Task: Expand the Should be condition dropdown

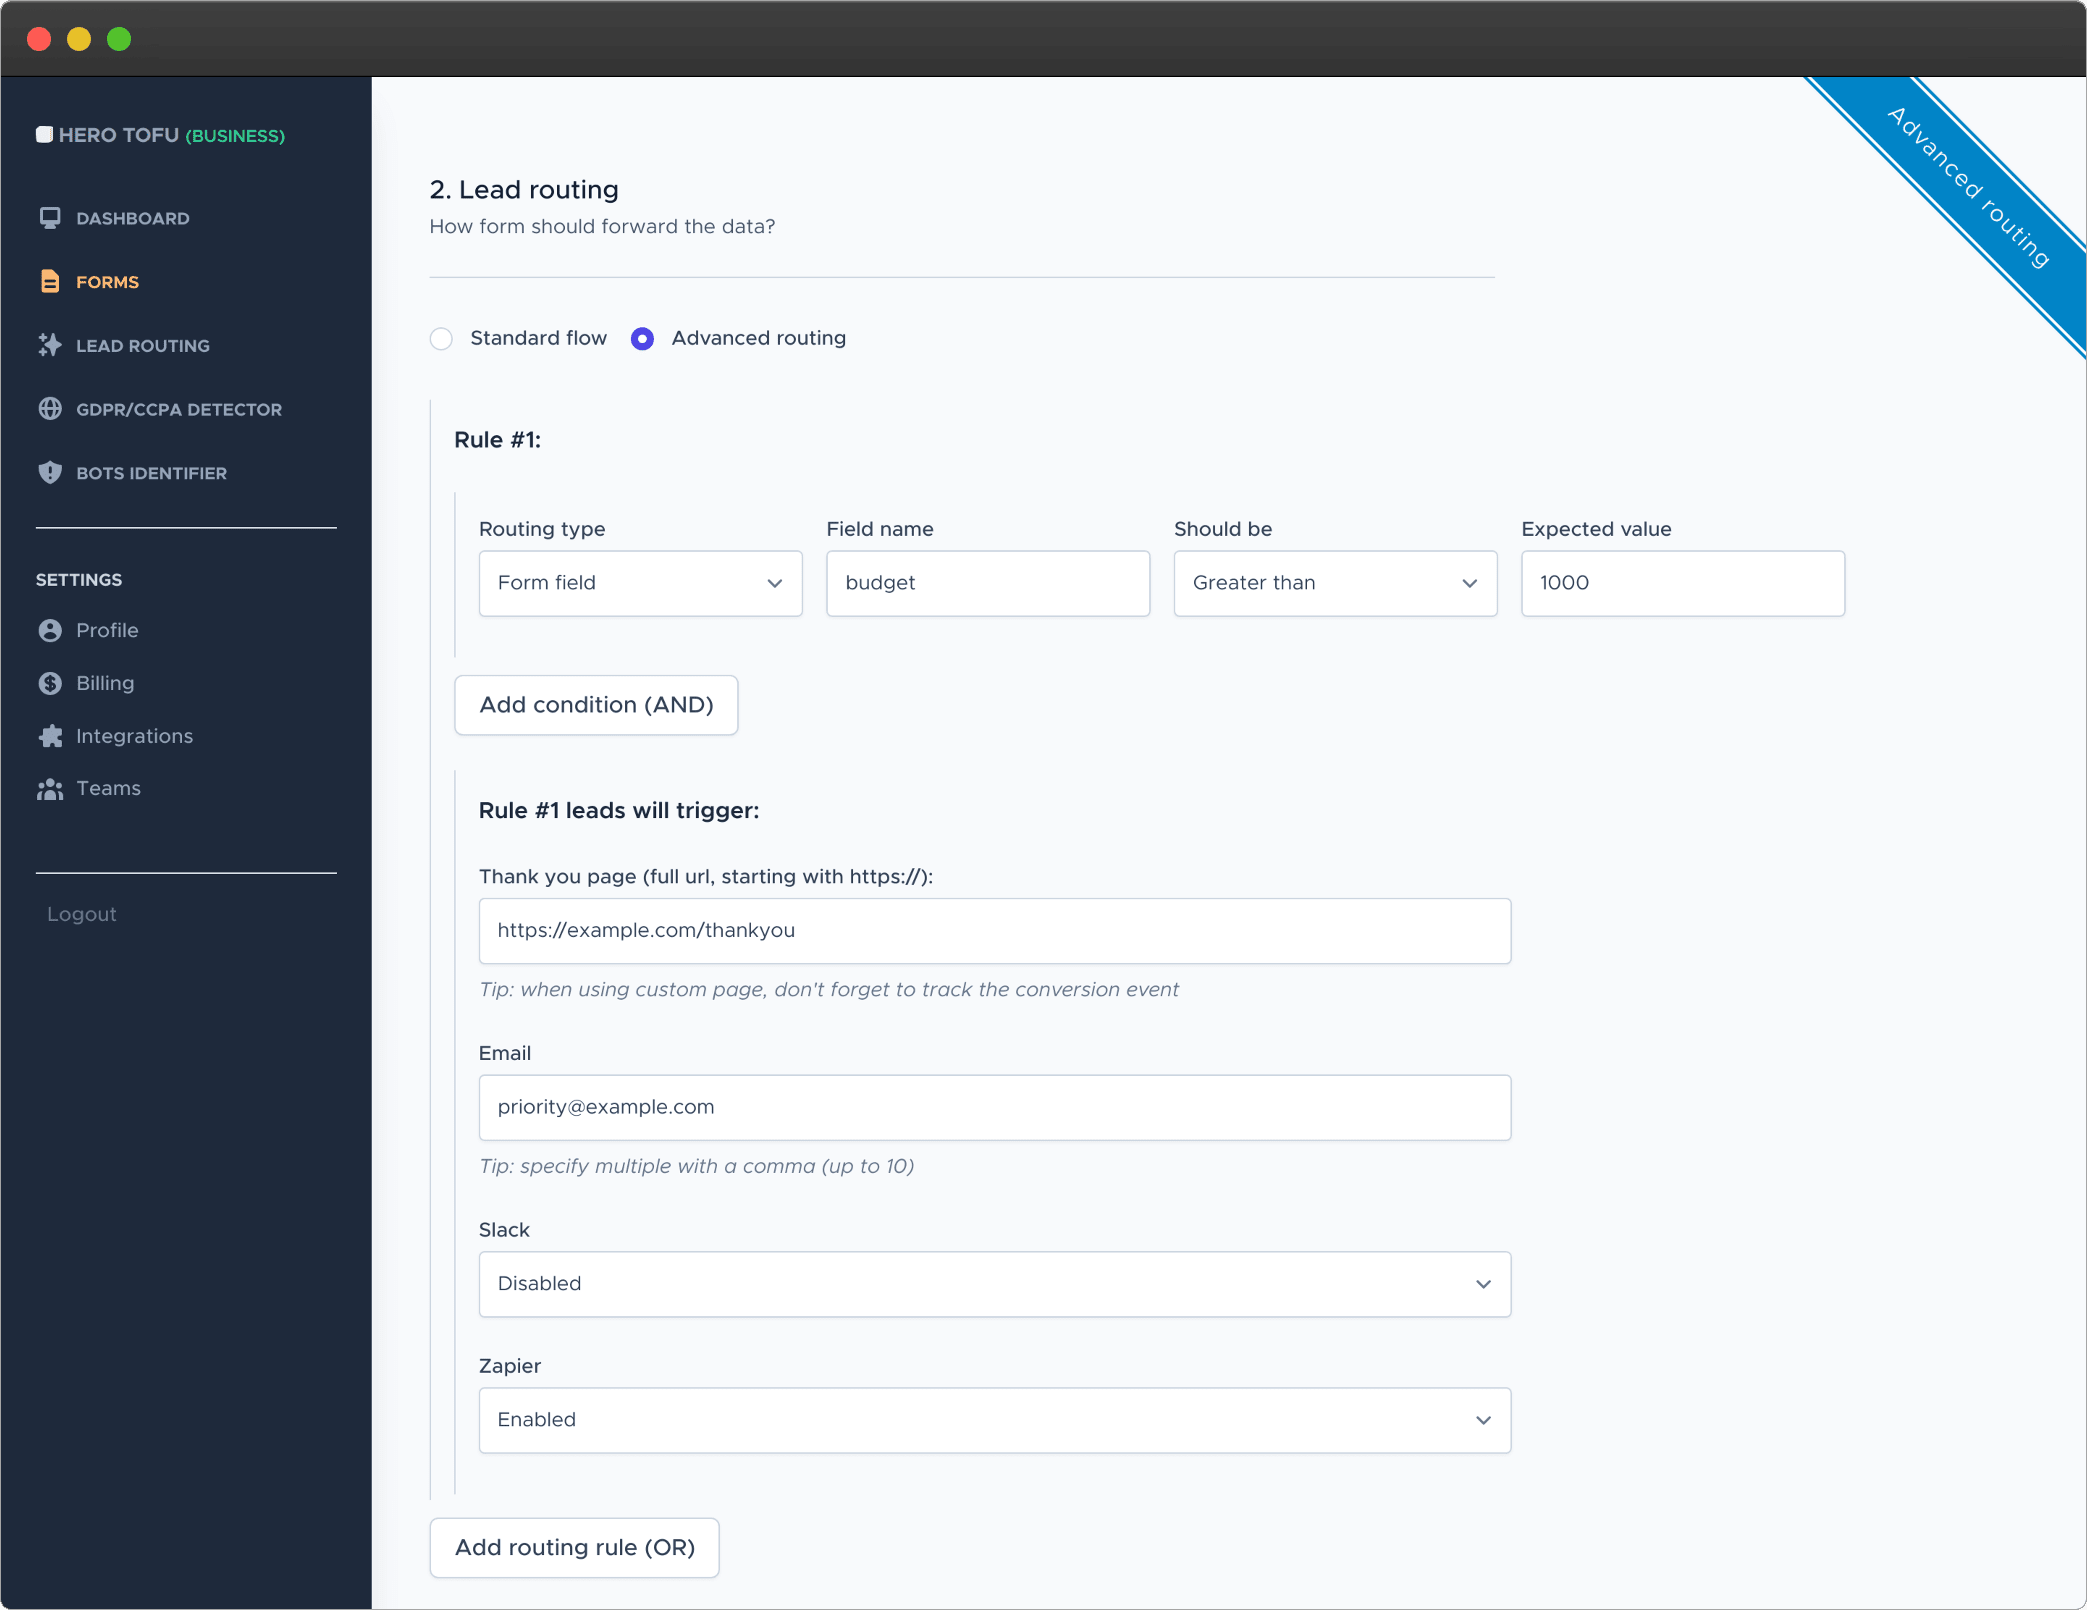Action: [1334, 583]
